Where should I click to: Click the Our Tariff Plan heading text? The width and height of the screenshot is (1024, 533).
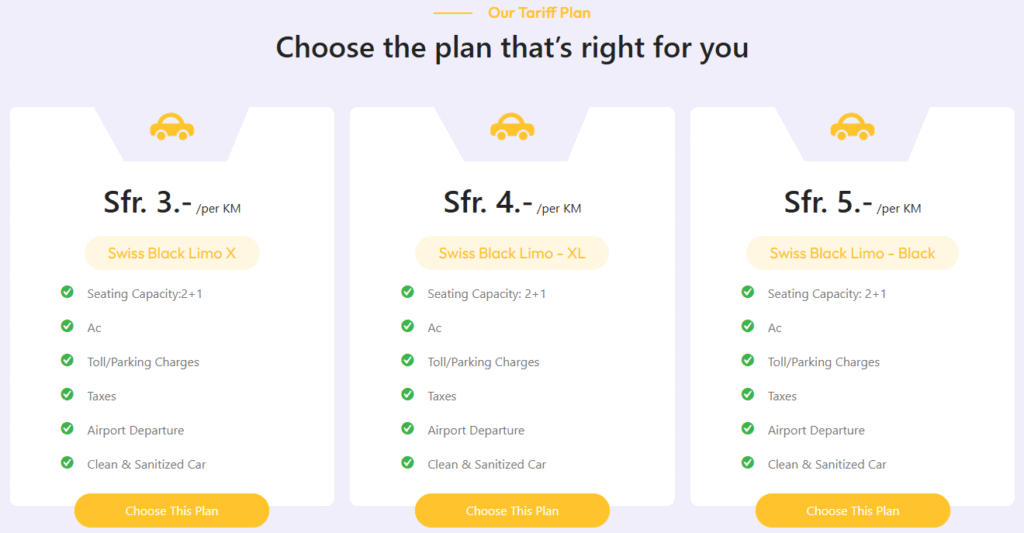click(x=539, y=13)
